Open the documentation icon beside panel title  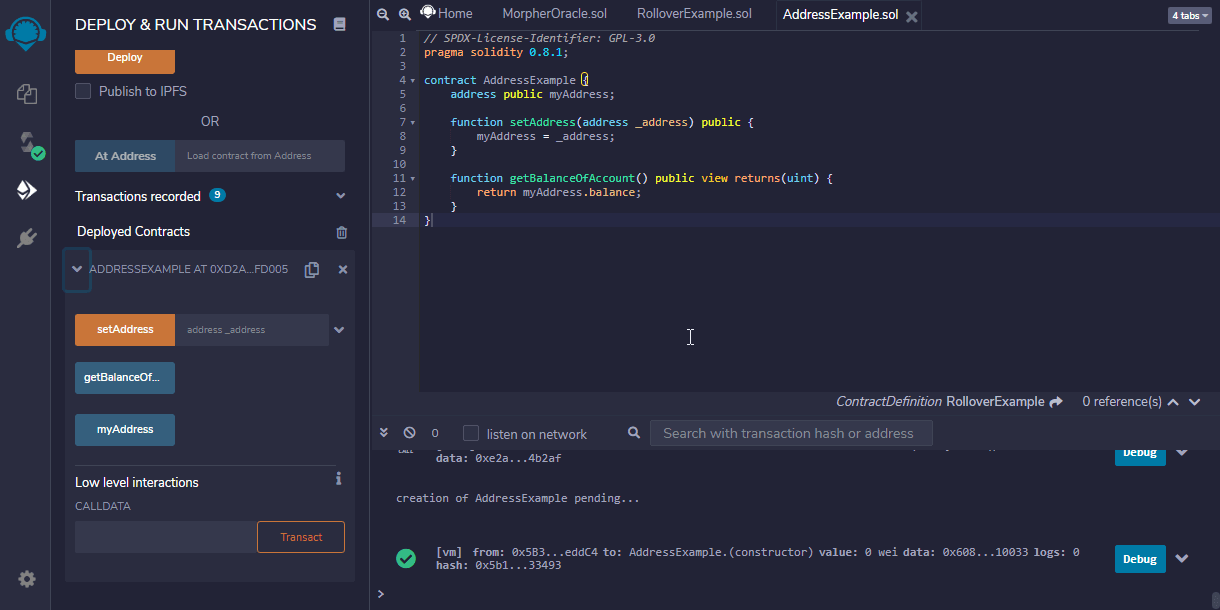[x=340, y=24]
